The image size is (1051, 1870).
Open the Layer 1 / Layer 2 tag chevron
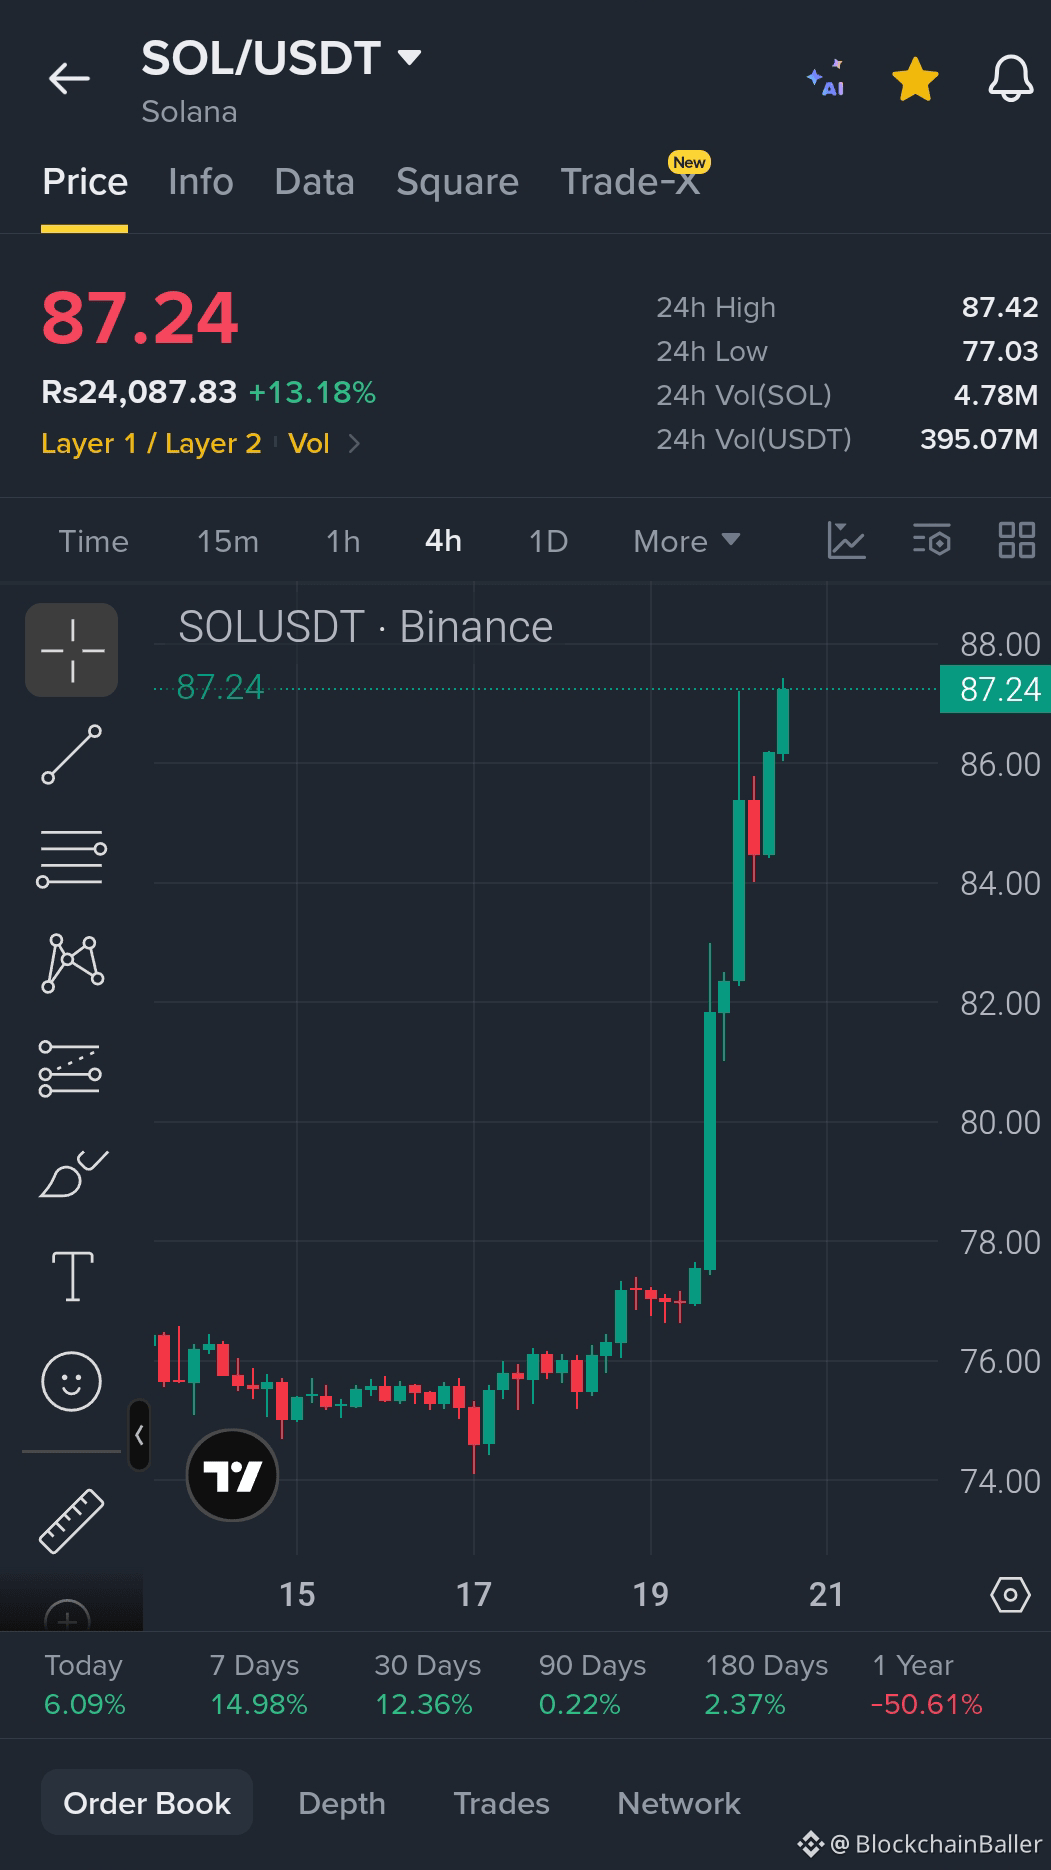tap(354, 443)
